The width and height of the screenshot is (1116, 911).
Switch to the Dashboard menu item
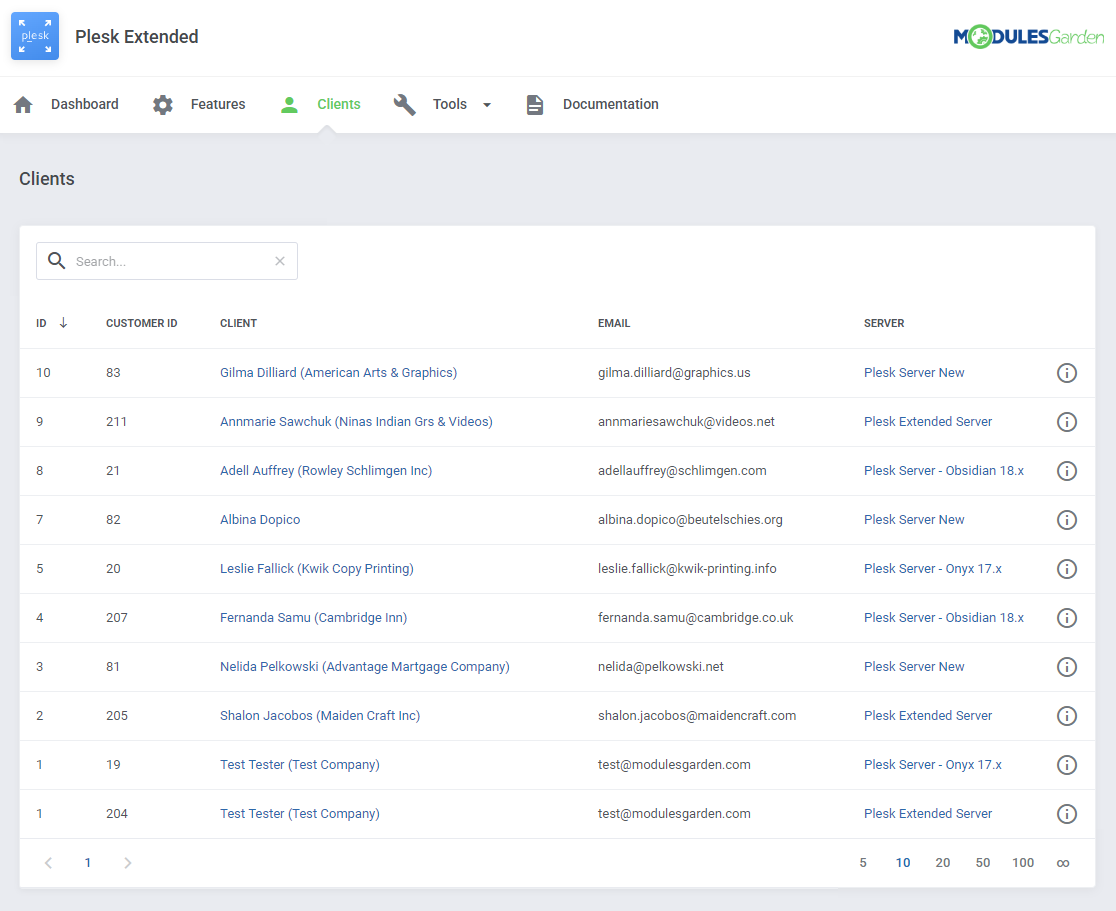click(84, 104)
